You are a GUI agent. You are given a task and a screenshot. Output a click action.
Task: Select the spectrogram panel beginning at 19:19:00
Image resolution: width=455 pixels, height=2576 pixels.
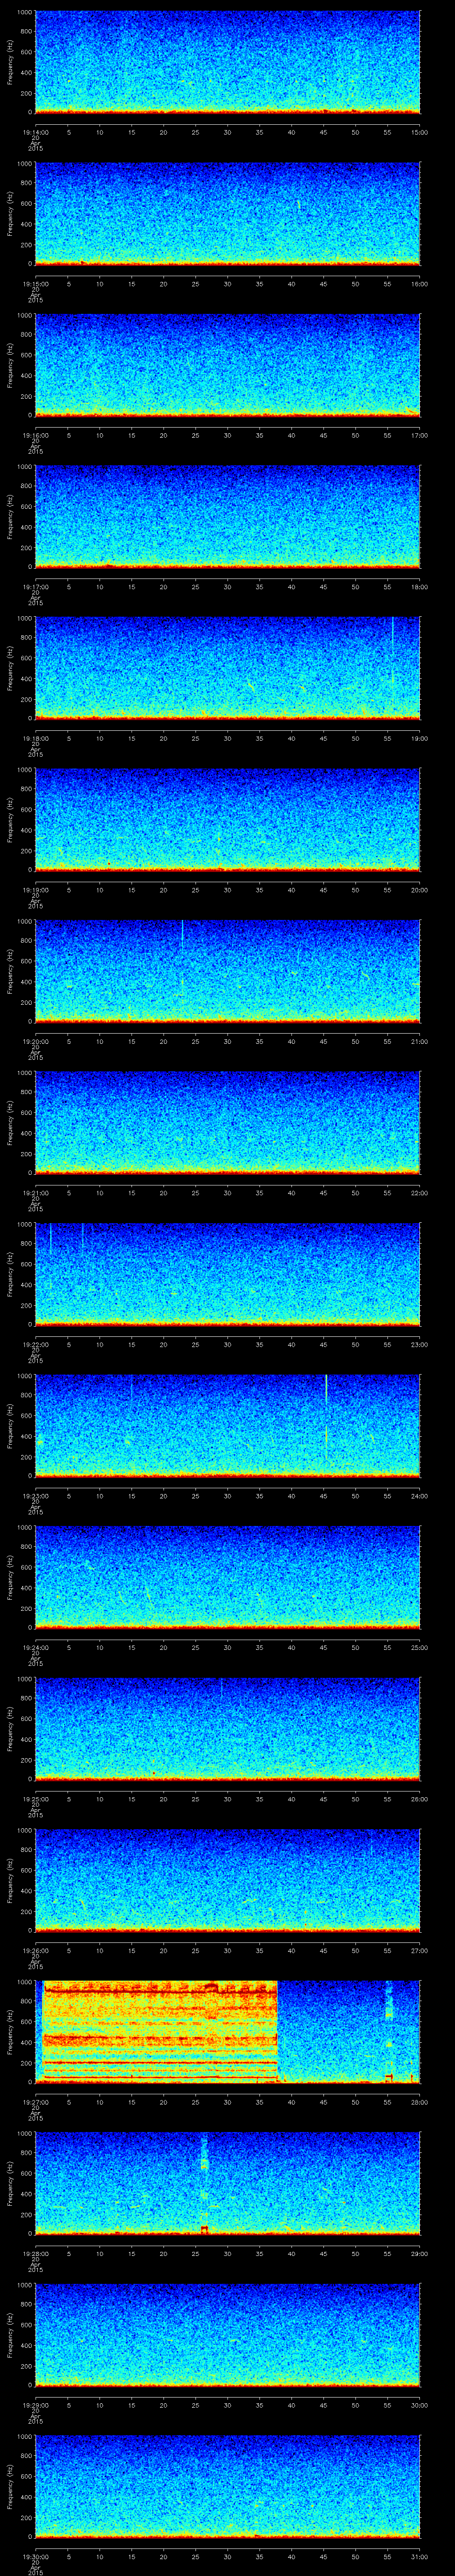click(227, 819)
